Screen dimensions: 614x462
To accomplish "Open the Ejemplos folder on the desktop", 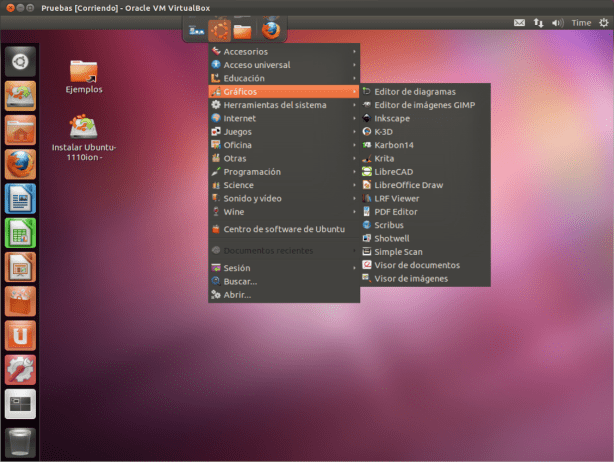I will [84, 72].
